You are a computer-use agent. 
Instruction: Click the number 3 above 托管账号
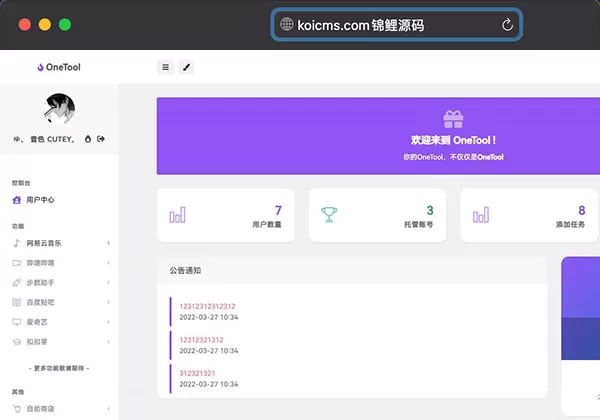[430, 210]
